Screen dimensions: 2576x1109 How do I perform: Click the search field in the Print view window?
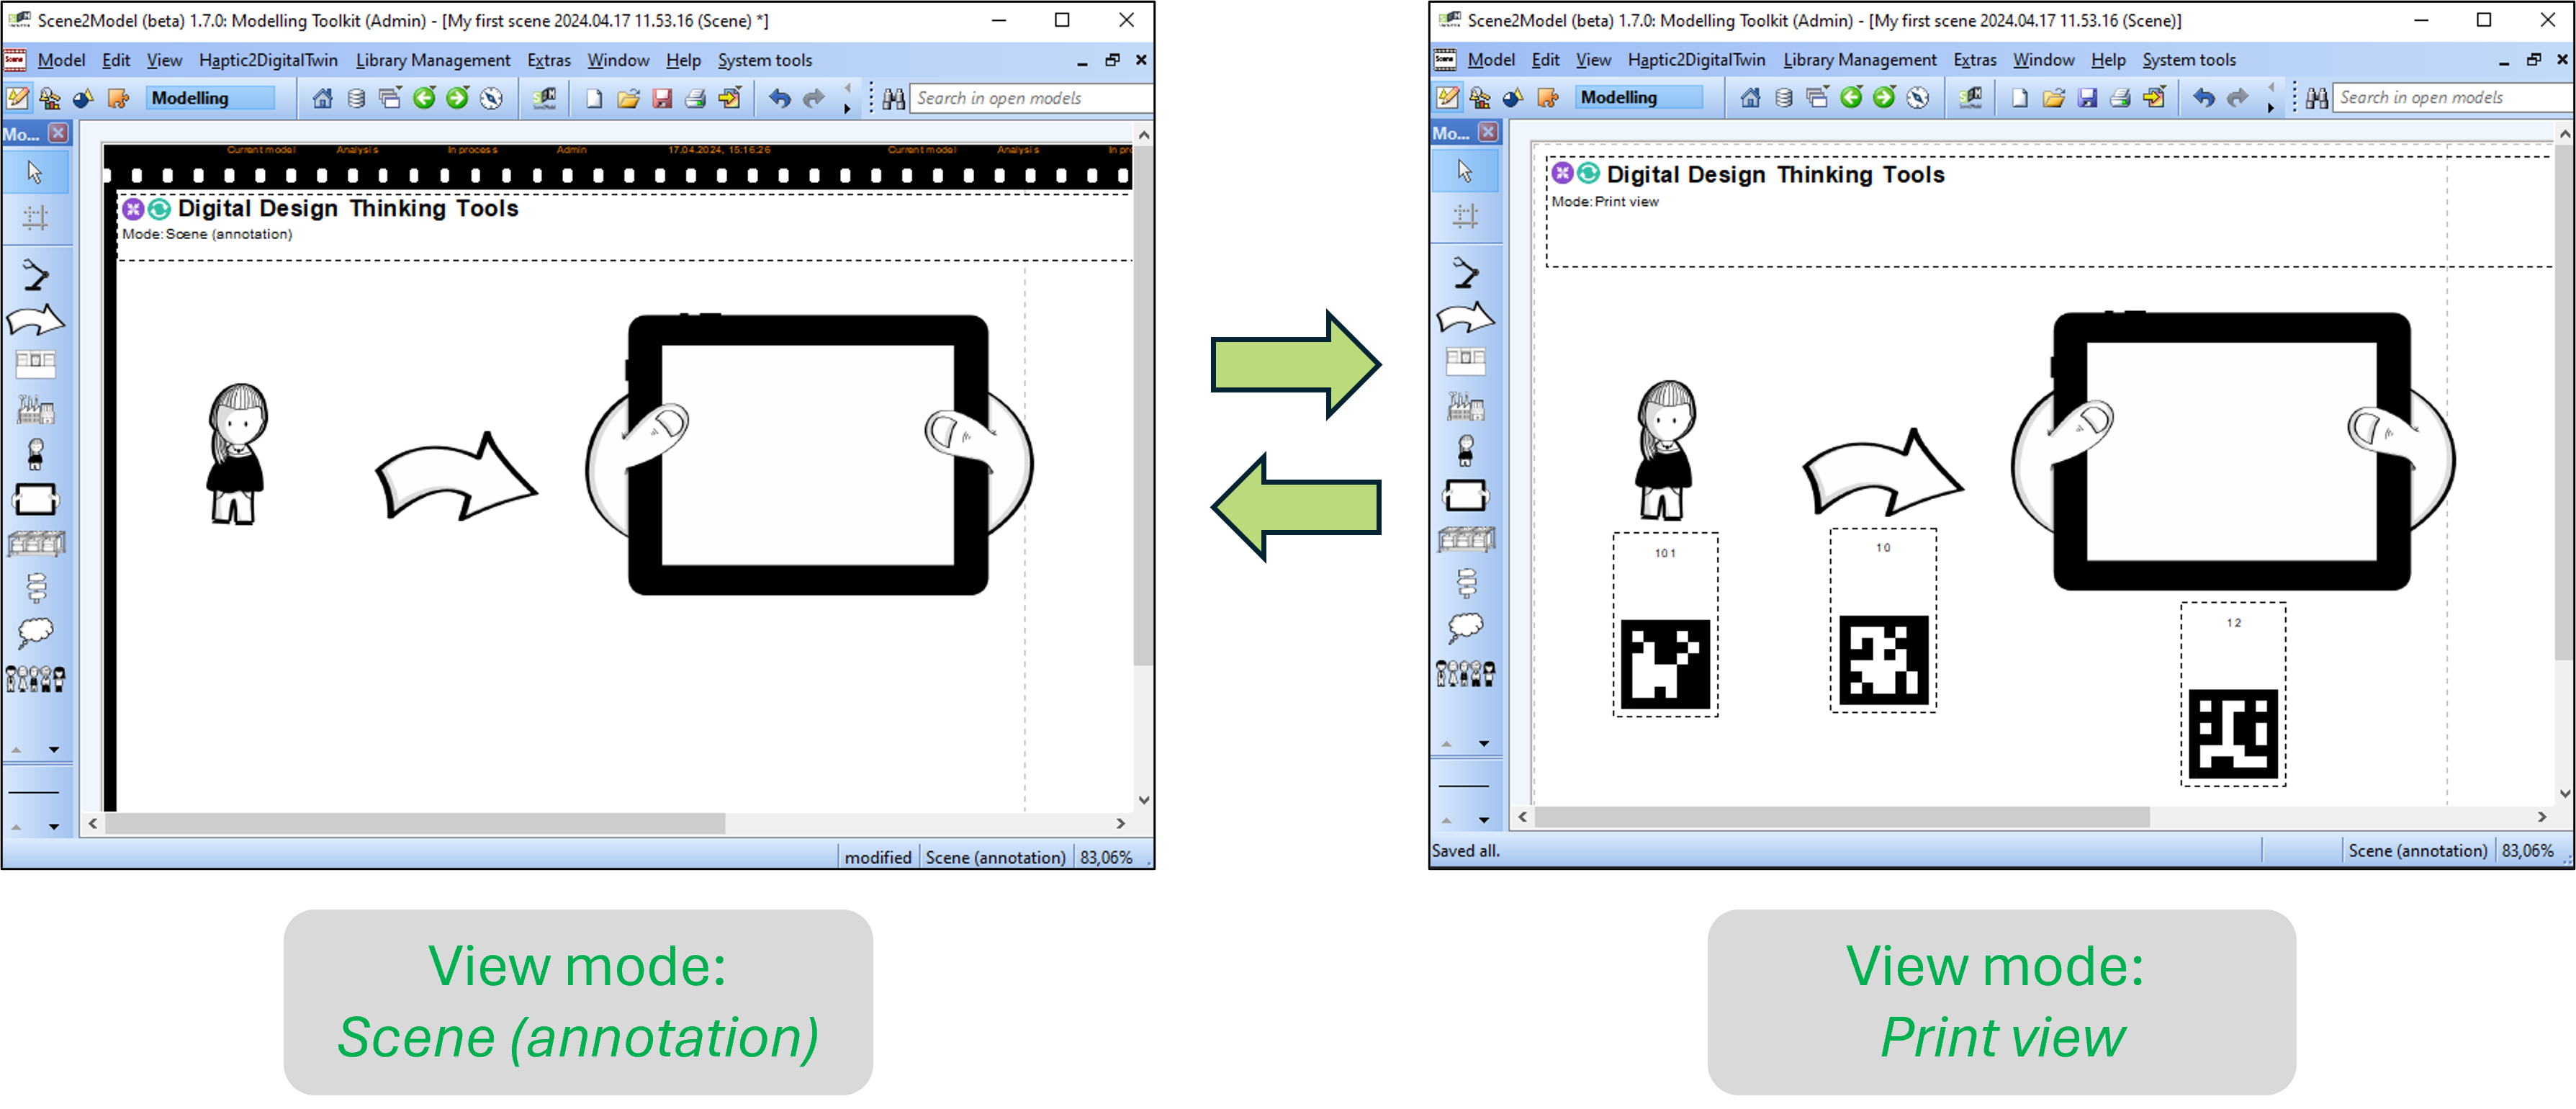tap(2452, 97)
